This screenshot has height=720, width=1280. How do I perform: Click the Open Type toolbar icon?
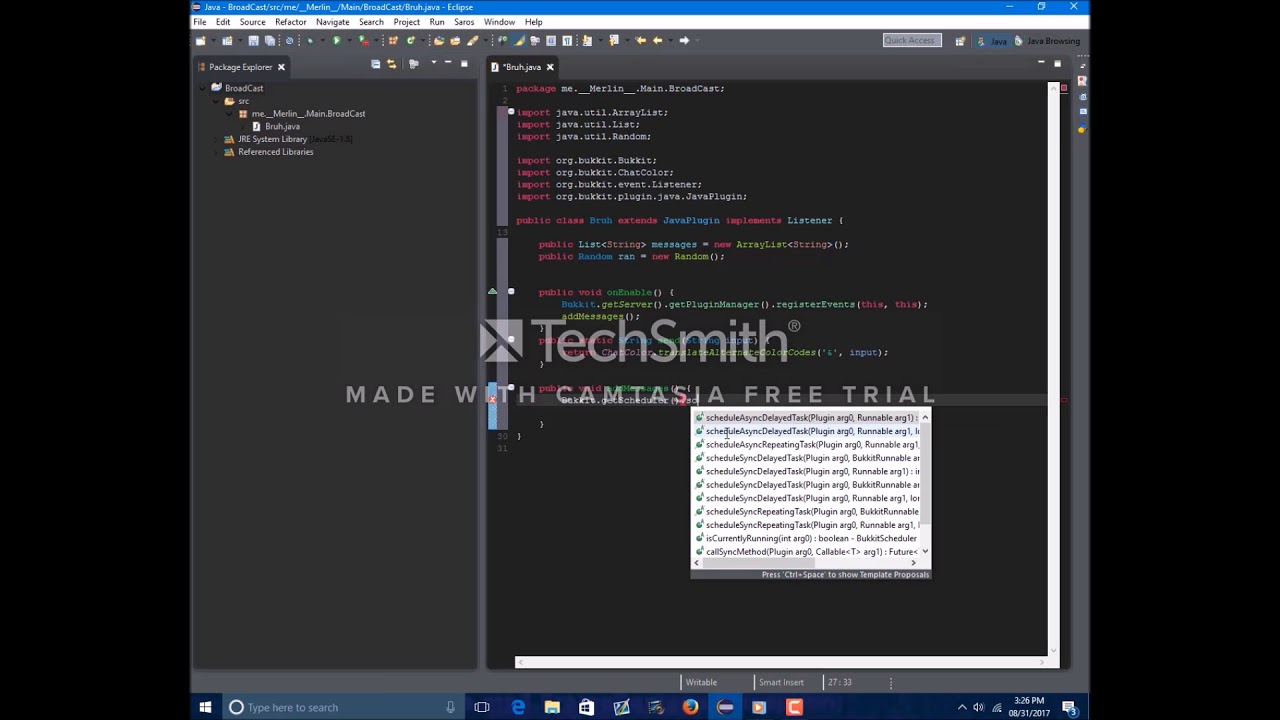(x=439, y=41)
